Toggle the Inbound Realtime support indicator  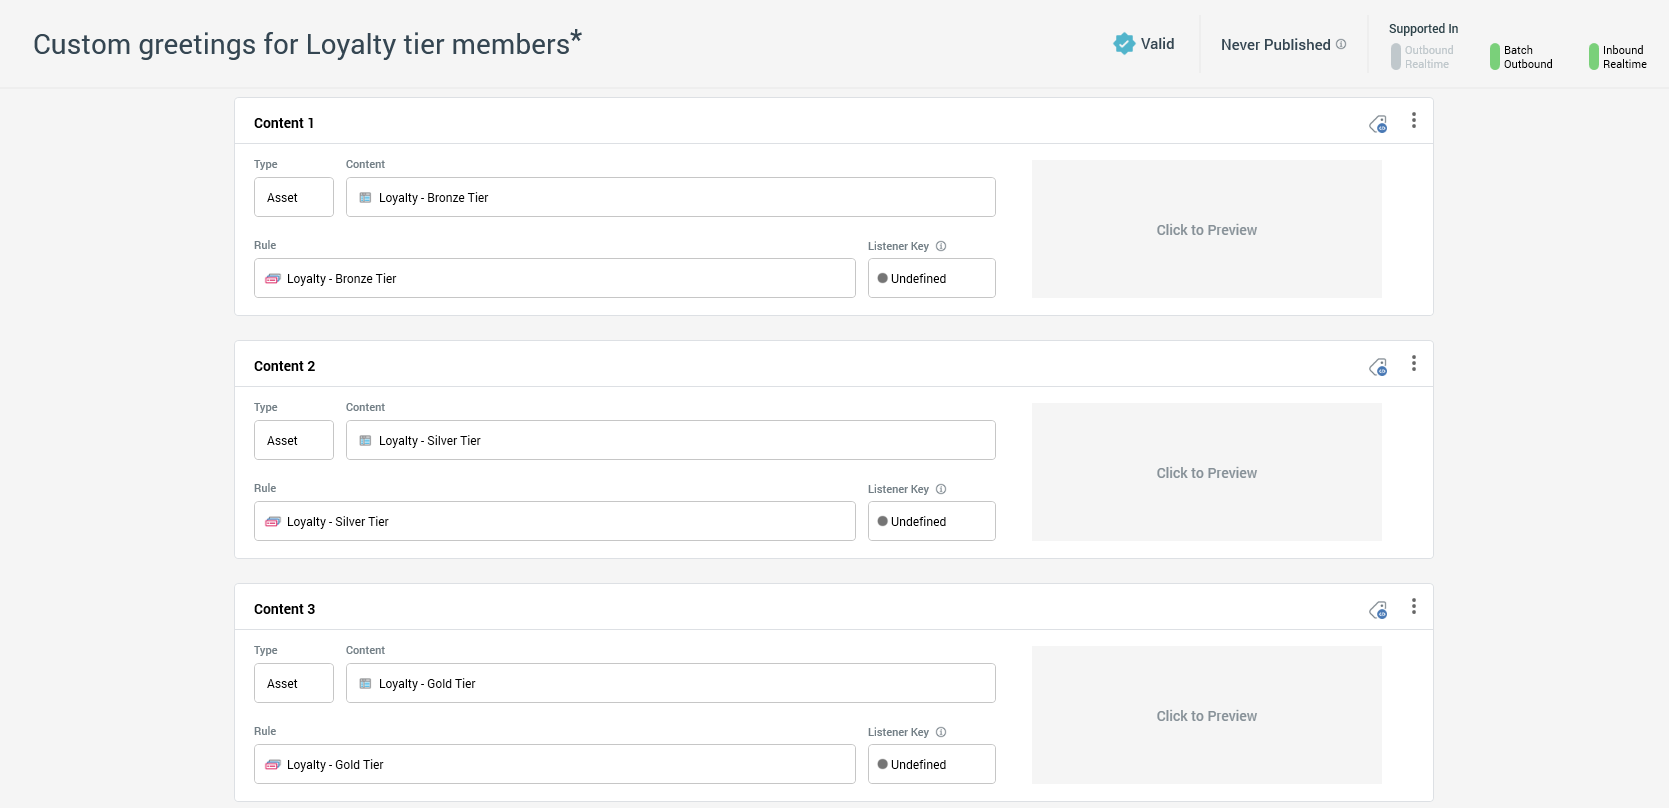(x=1594, y=57)
